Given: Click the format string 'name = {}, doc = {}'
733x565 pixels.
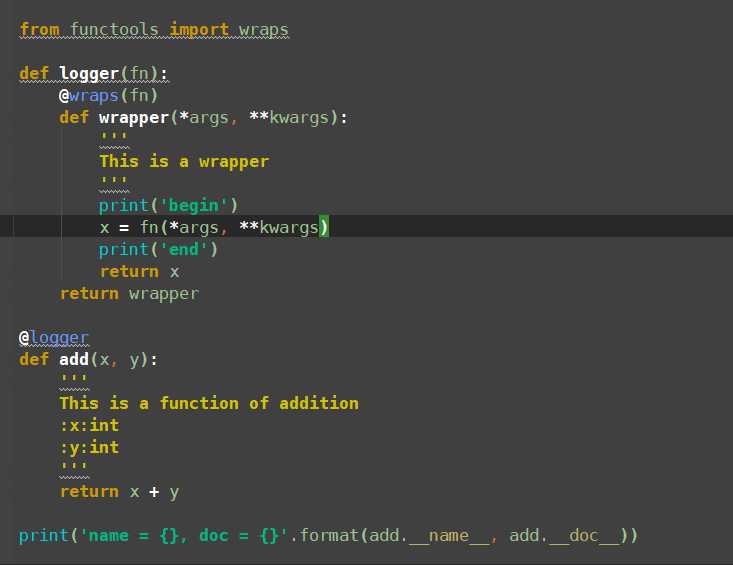Looking at the screenshot, I should (x=184, y=535).
